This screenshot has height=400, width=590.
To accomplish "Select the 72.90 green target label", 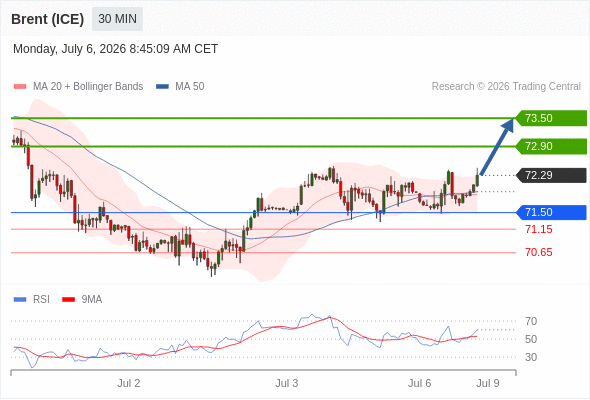I will (x=551, y=146).
